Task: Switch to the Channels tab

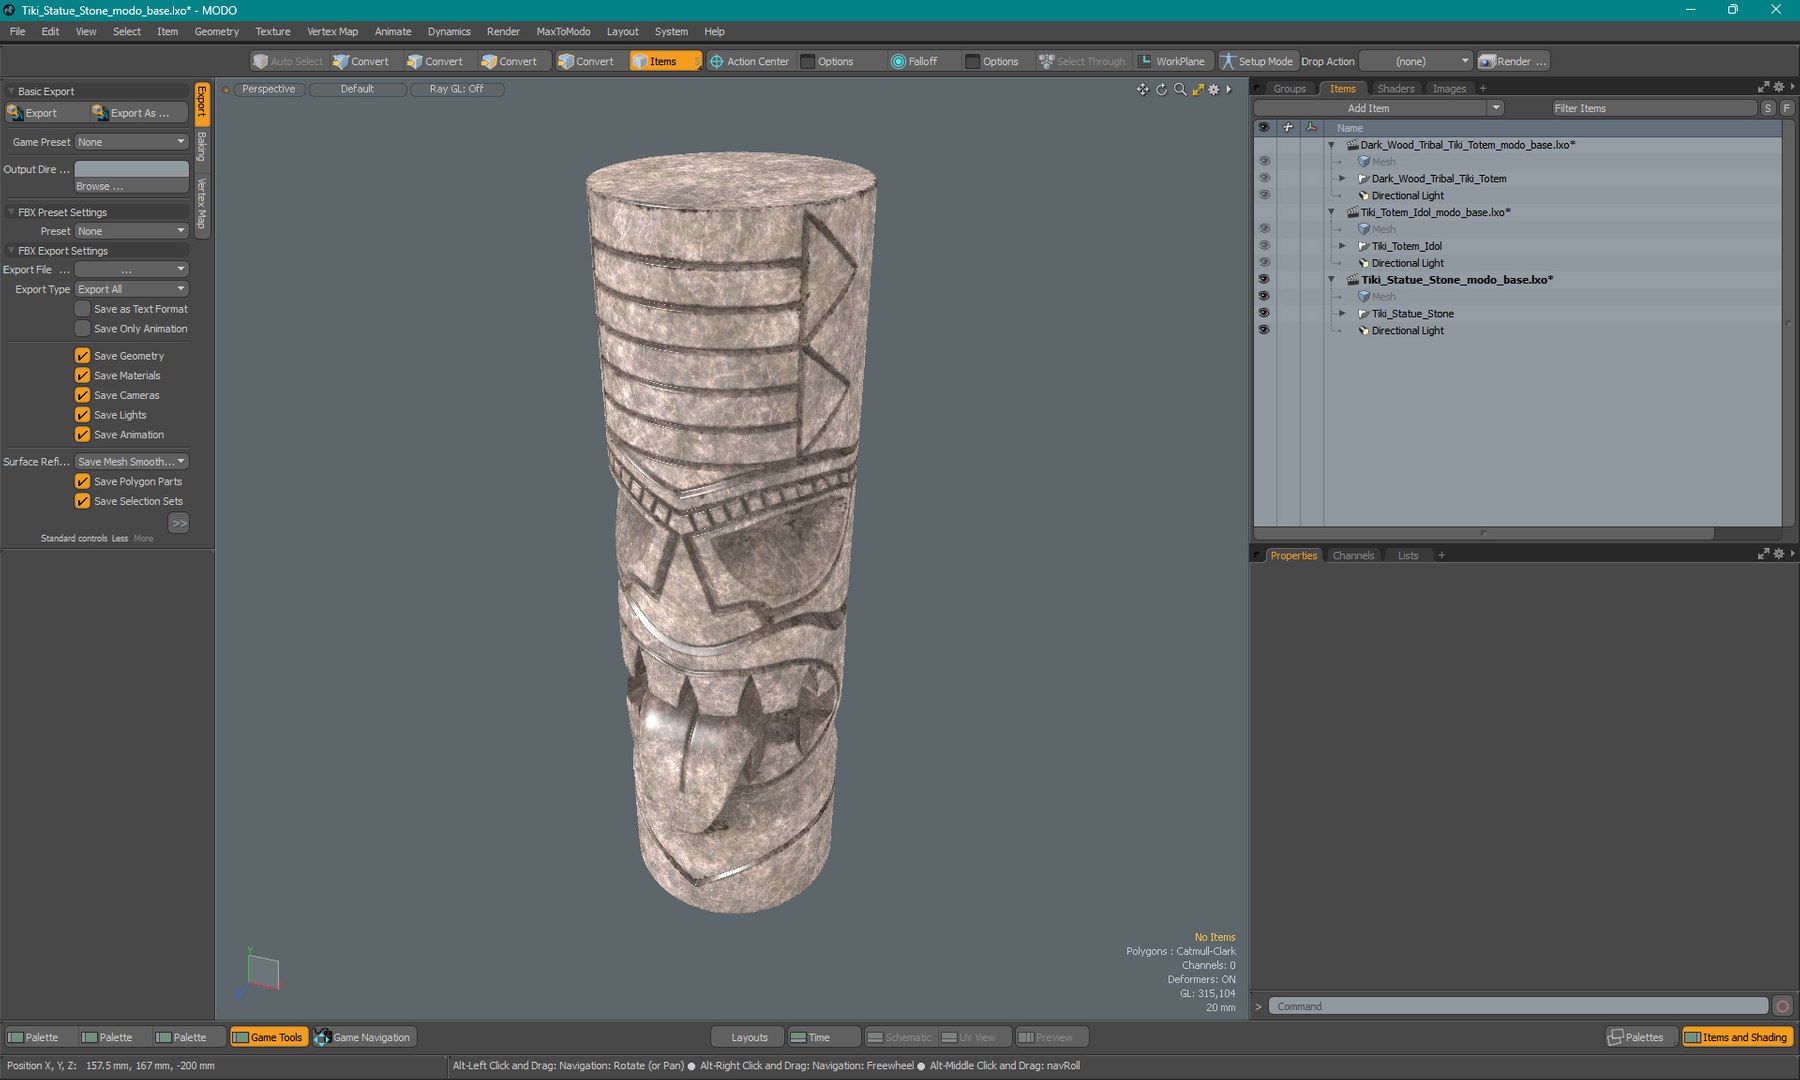Action: (x=1353, y=555)
